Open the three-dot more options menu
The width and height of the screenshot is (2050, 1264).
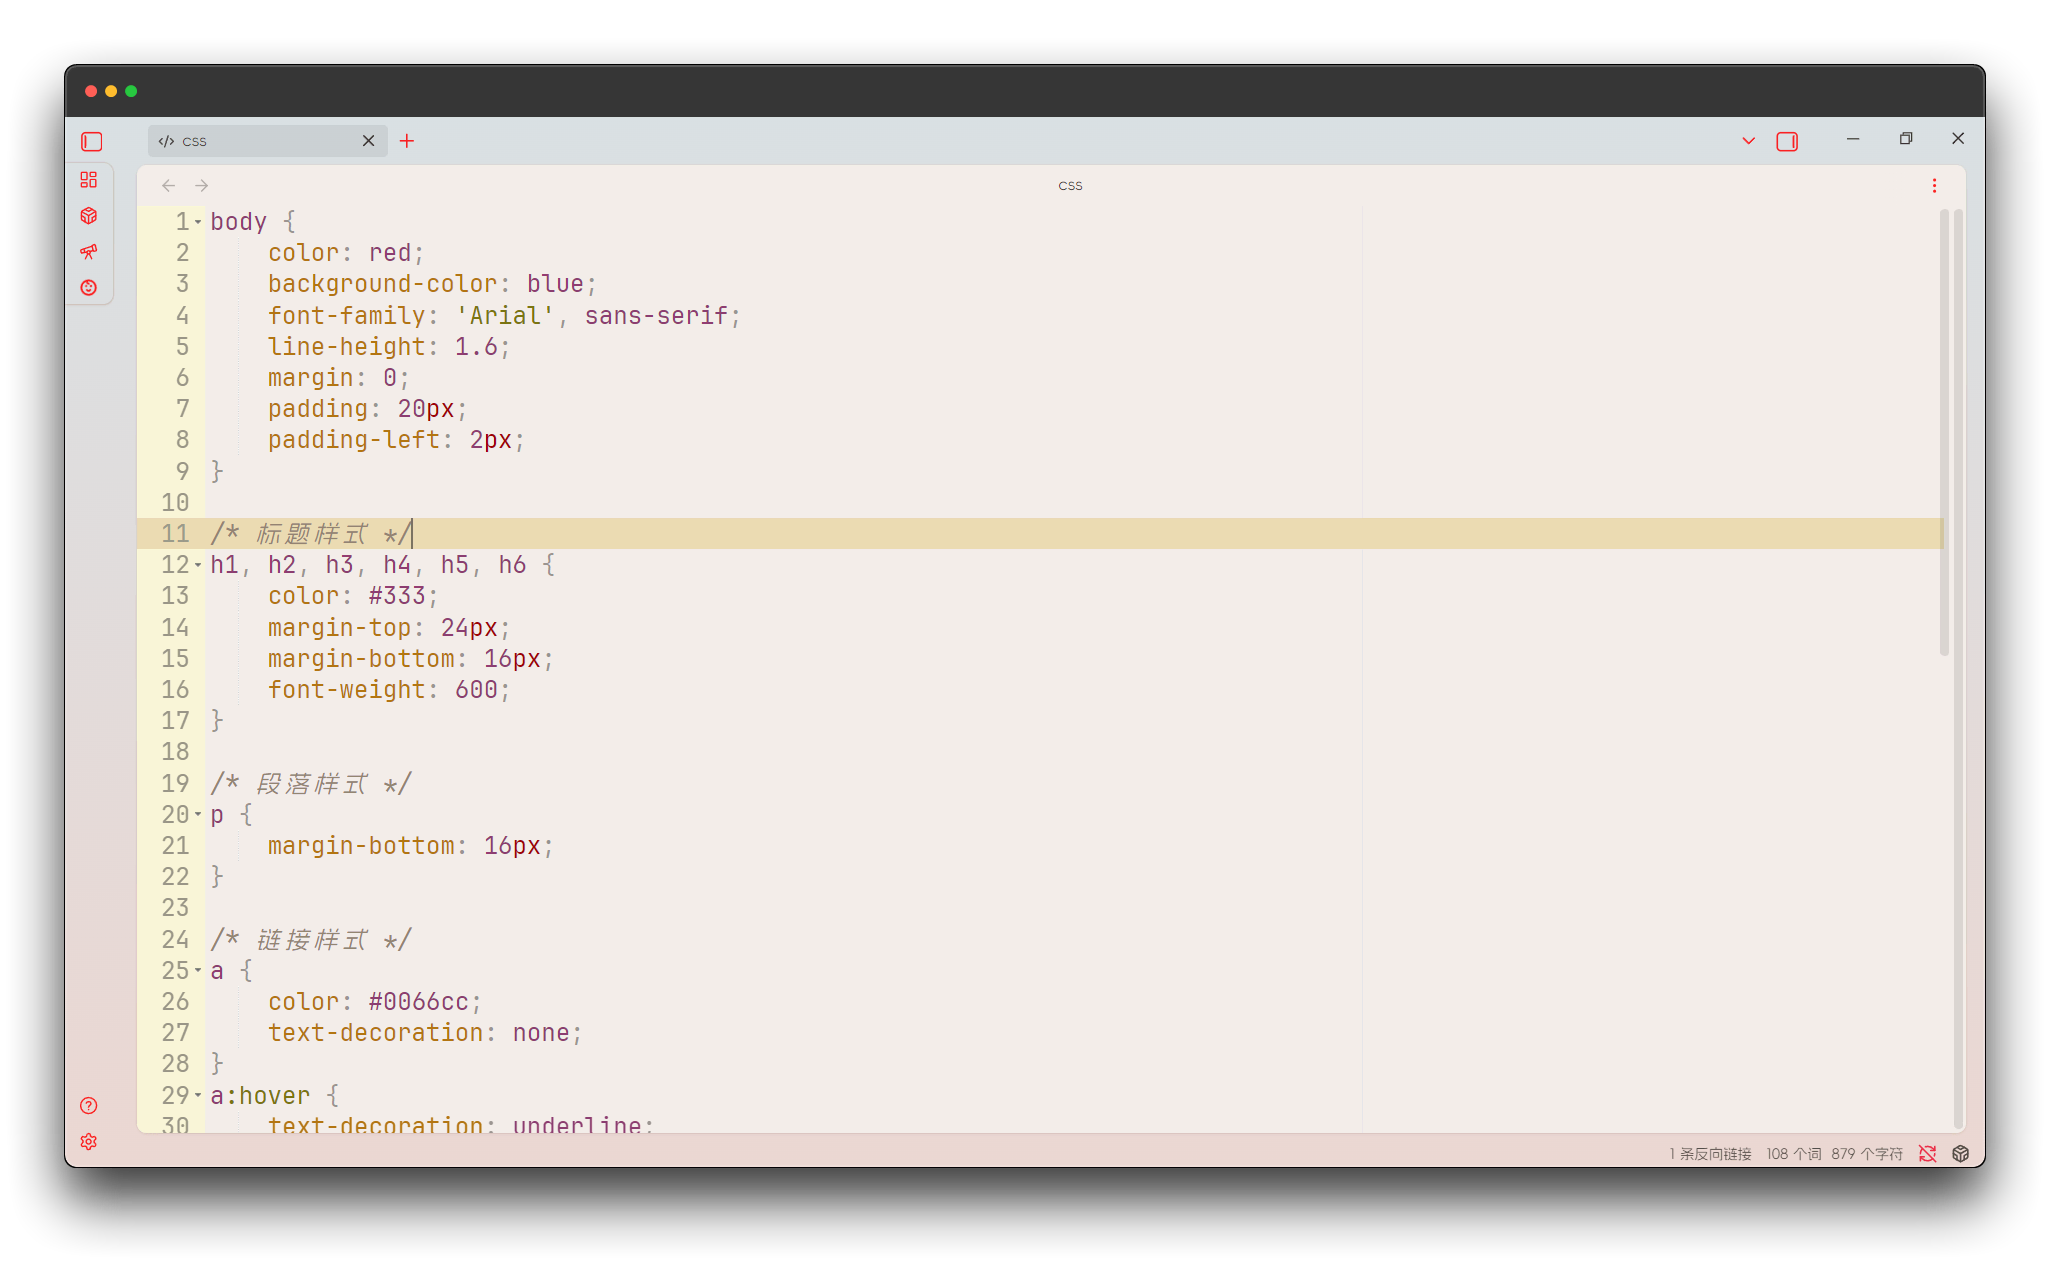click(x=1934, y=185)
